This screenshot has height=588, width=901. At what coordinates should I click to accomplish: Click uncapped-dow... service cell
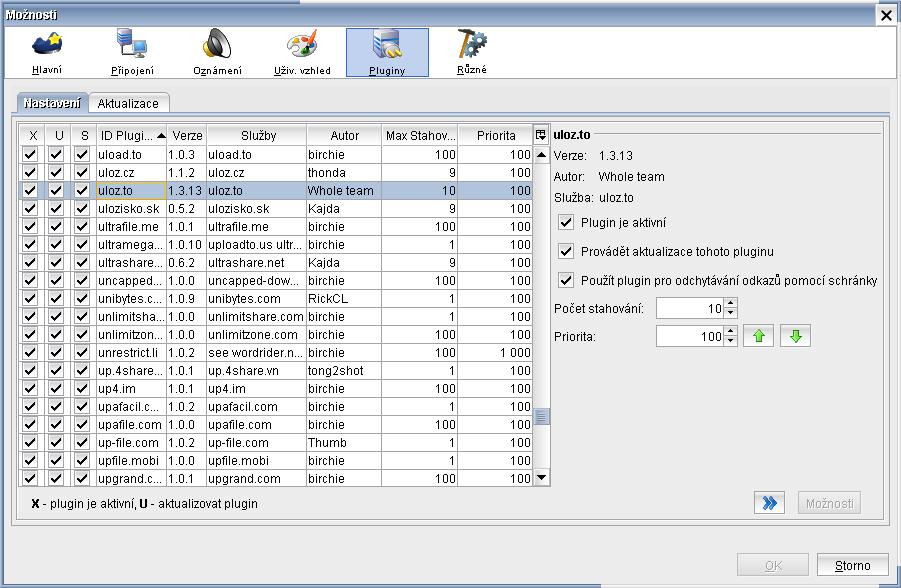click(x=256, y=280)
